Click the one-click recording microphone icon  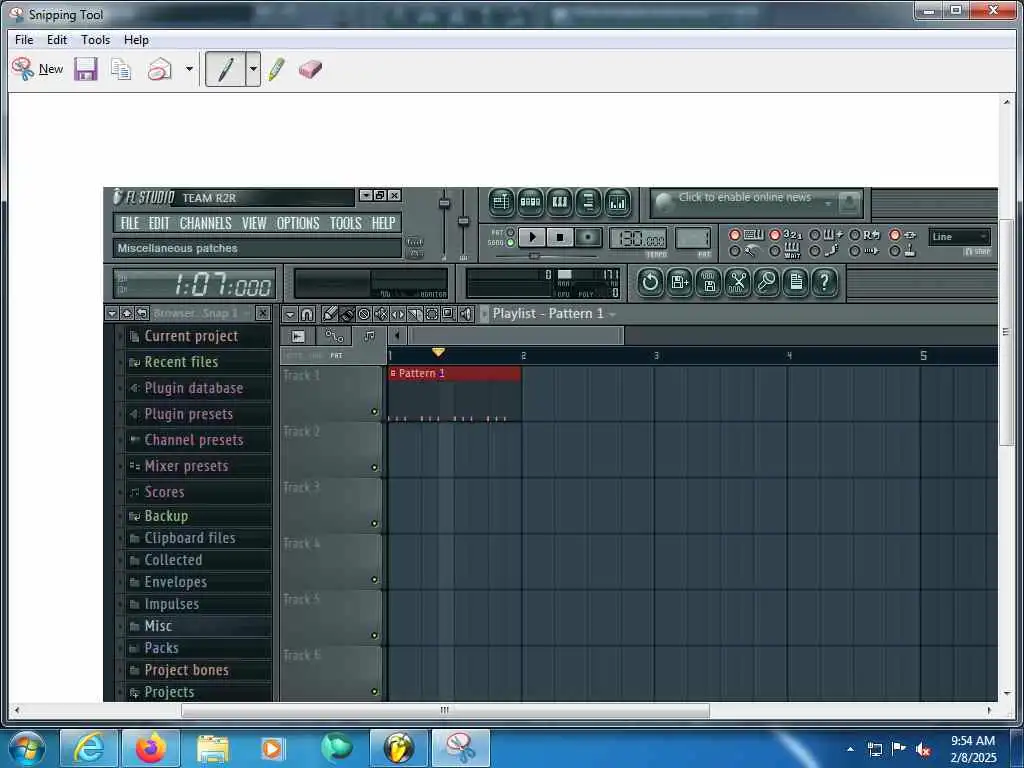[x=767, y=282]
